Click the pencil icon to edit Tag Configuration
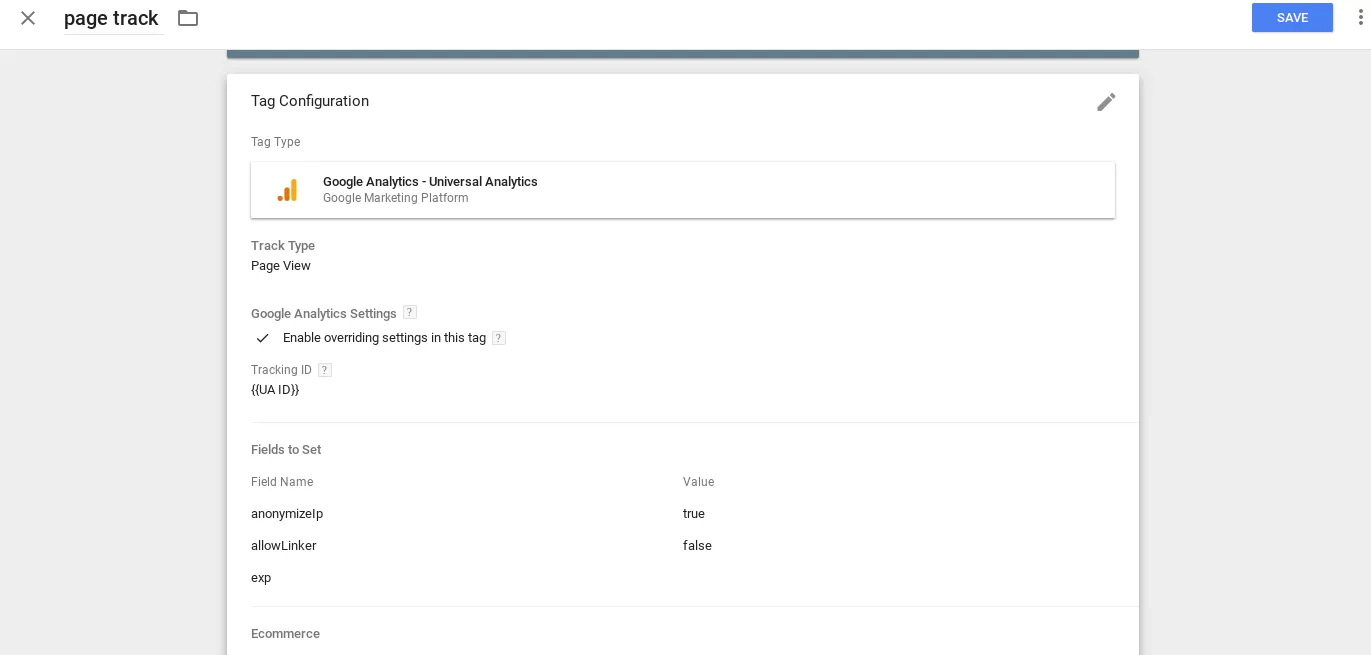 (1106, 102)
